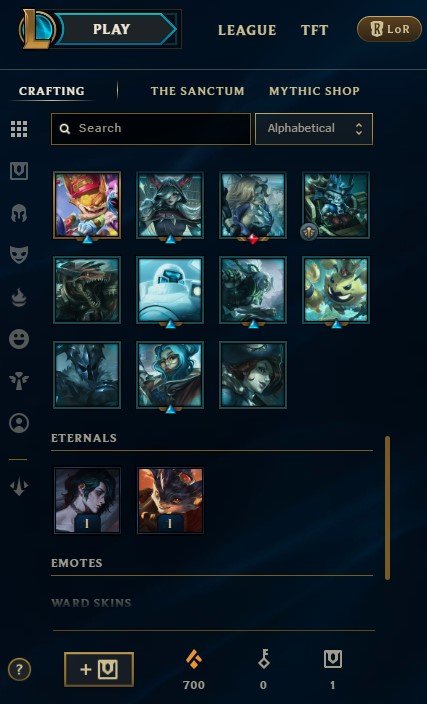Filter loot by skins mask icon
This screenshot has width=427, height=704.
click(x=19, y=255)
